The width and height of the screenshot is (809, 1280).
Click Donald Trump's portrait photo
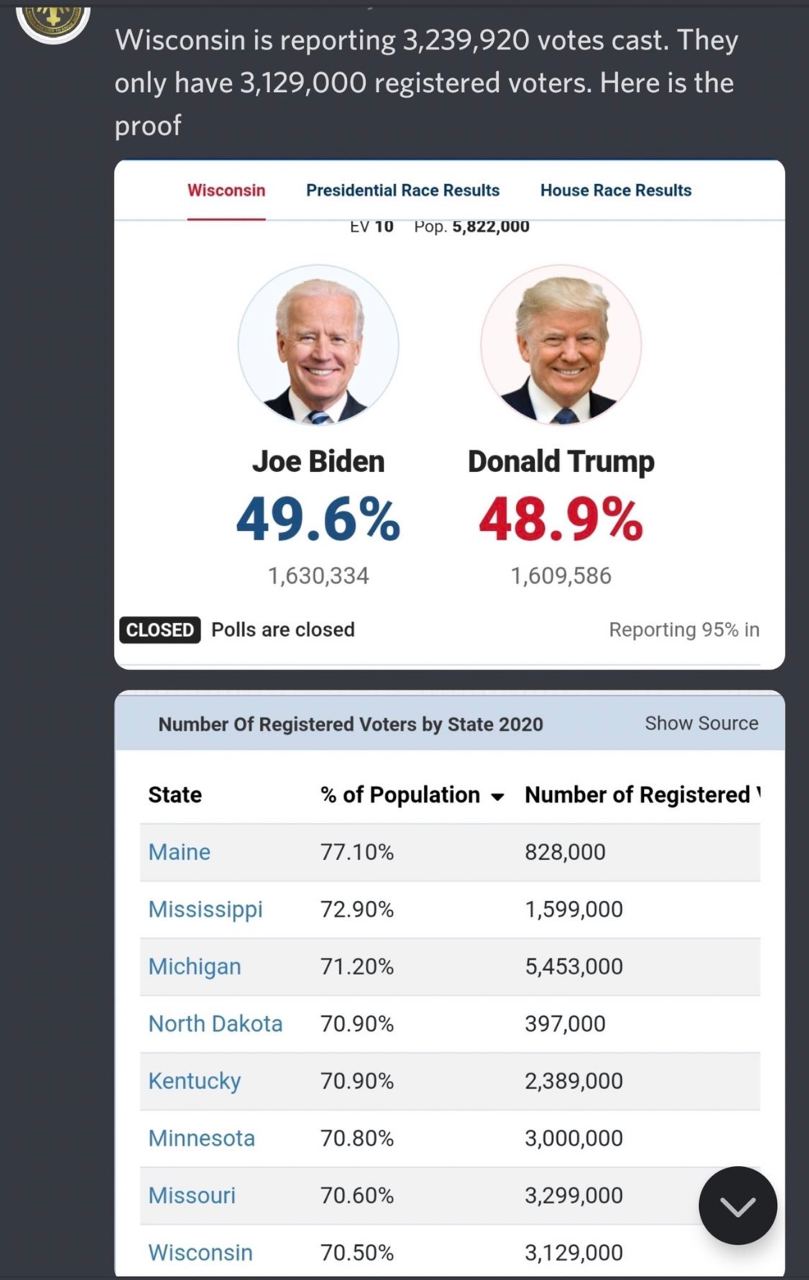[x=561, y=345]
